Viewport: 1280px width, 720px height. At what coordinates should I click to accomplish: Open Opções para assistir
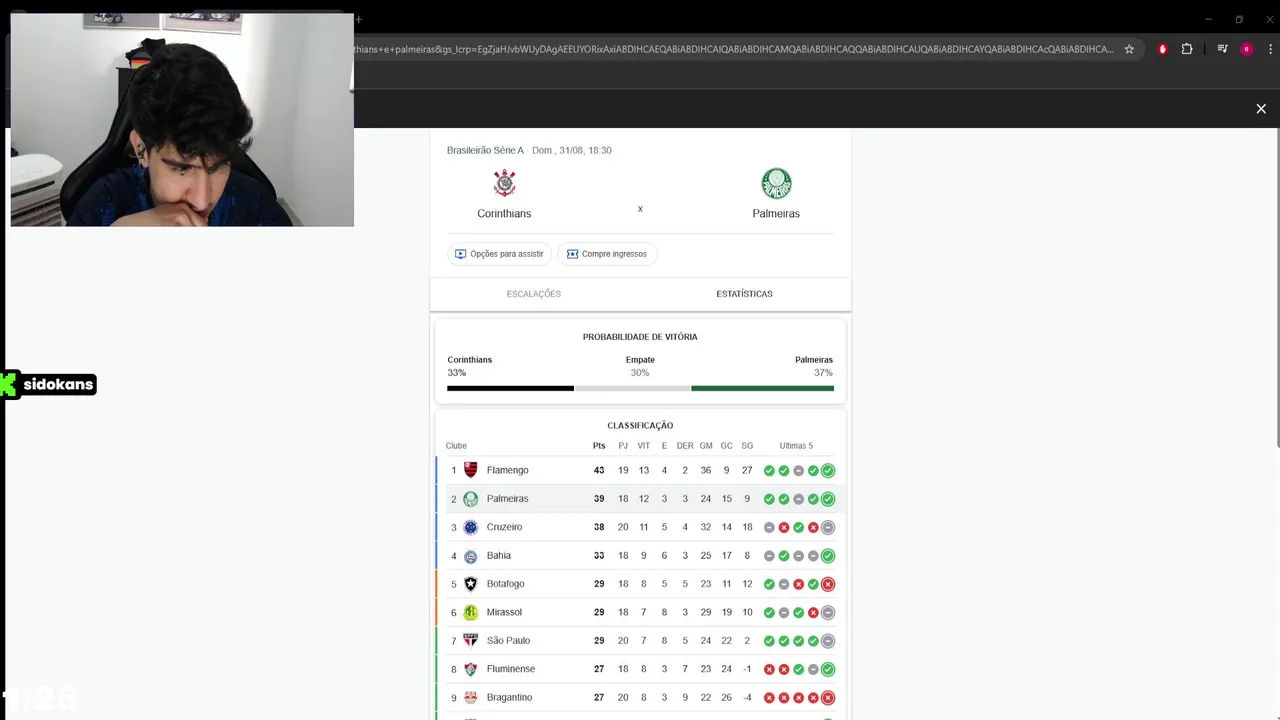(499, 254)
